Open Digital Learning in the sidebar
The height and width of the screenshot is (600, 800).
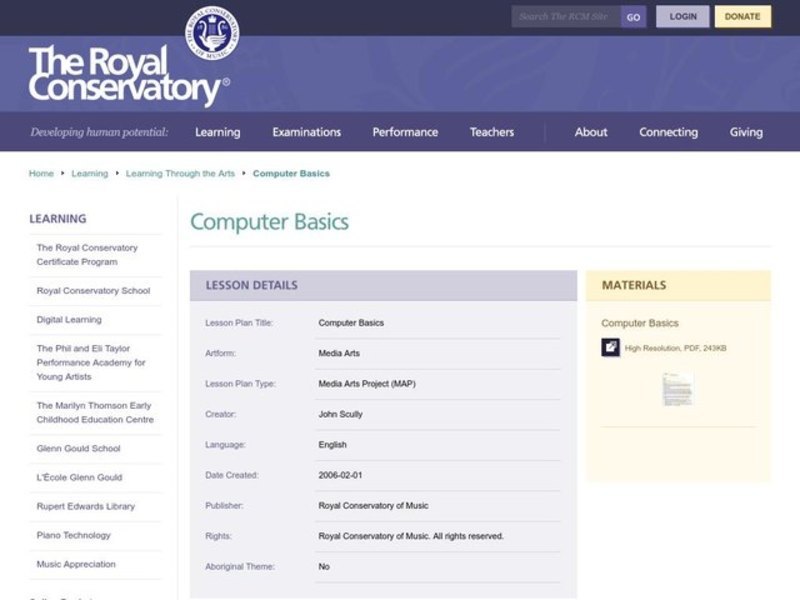click(x=68, y=319)
